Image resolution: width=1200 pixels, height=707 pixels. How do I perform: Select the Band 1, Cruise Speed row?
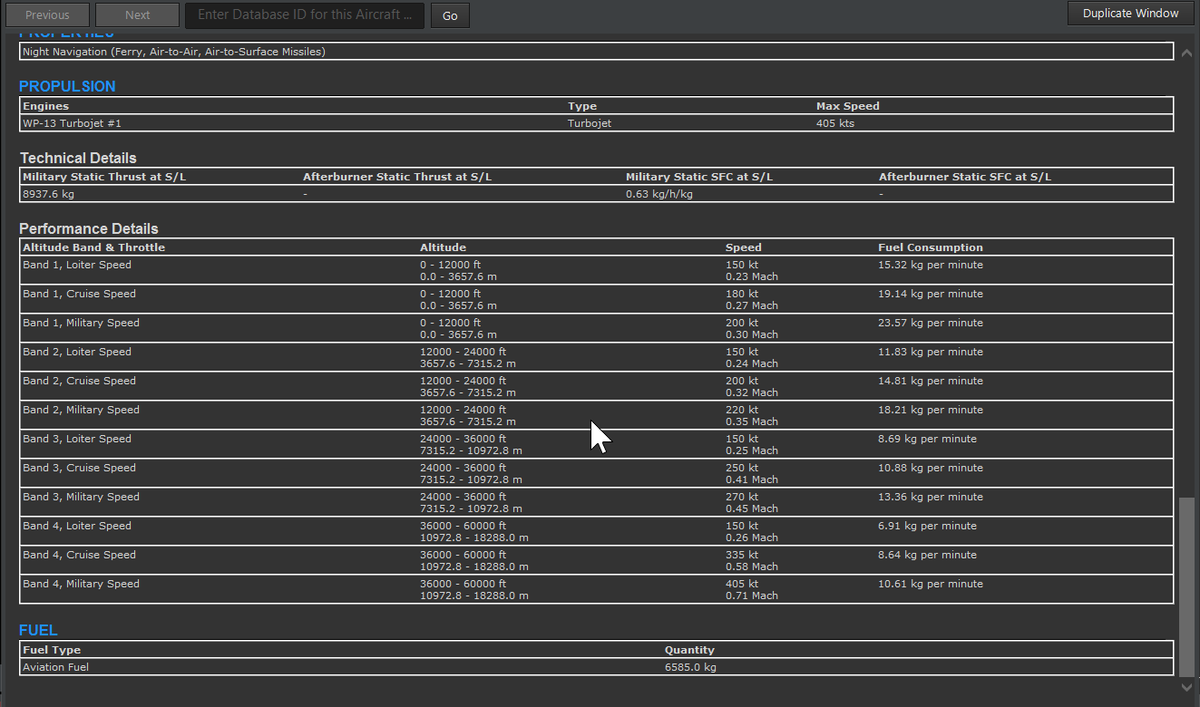click(596, 300)
